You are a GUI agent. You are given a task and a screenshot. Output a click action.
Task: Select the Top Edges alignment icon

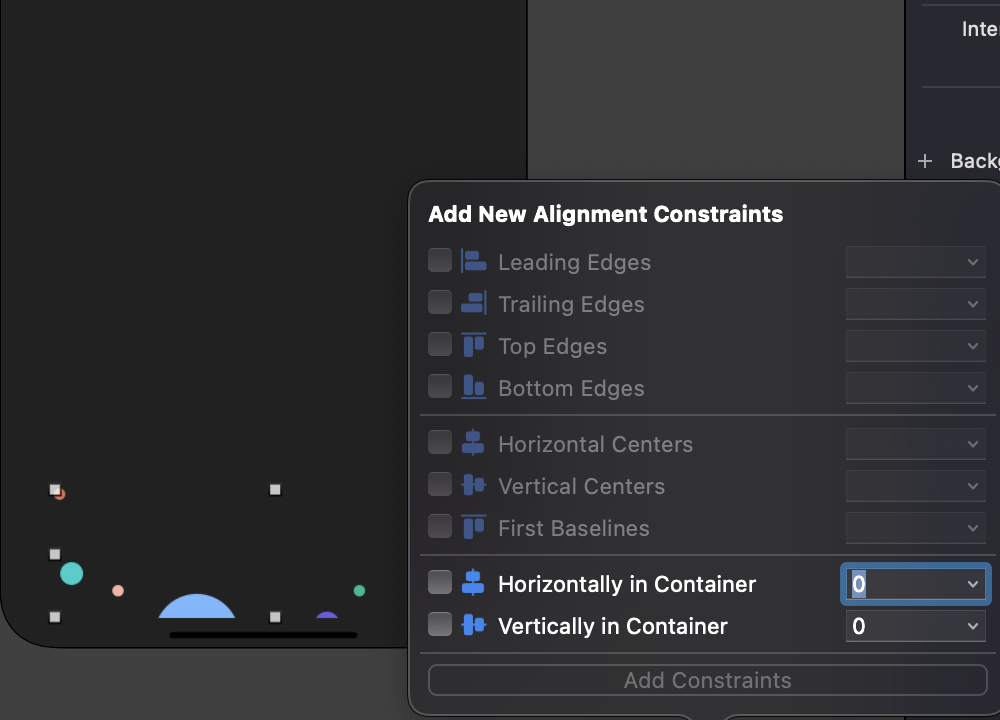pyautogui.click(x=472, y=345)
